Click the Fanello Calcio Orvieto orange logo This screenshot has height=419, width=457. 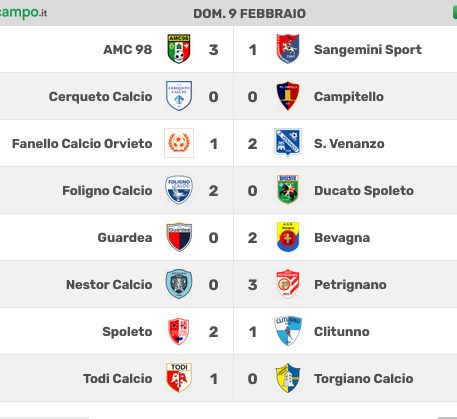pyautogui.click(x=179, y=143)
